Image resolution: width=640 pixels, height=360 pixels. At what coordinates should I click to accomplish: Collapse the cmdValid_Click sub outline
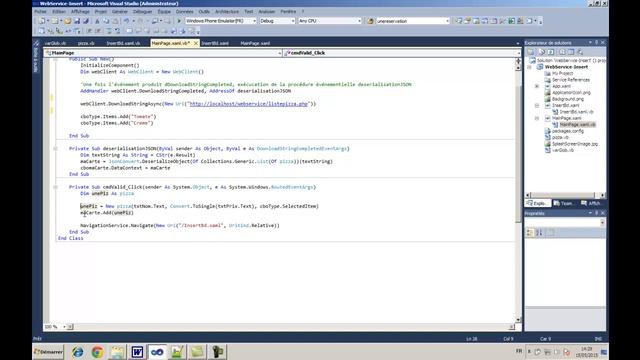(56, 187)
